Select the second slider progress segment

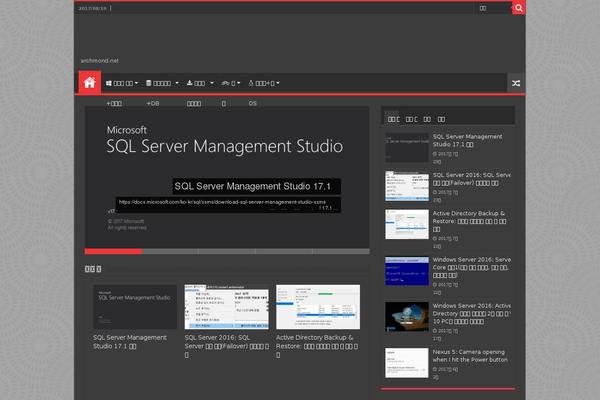[x=170, y=251]
